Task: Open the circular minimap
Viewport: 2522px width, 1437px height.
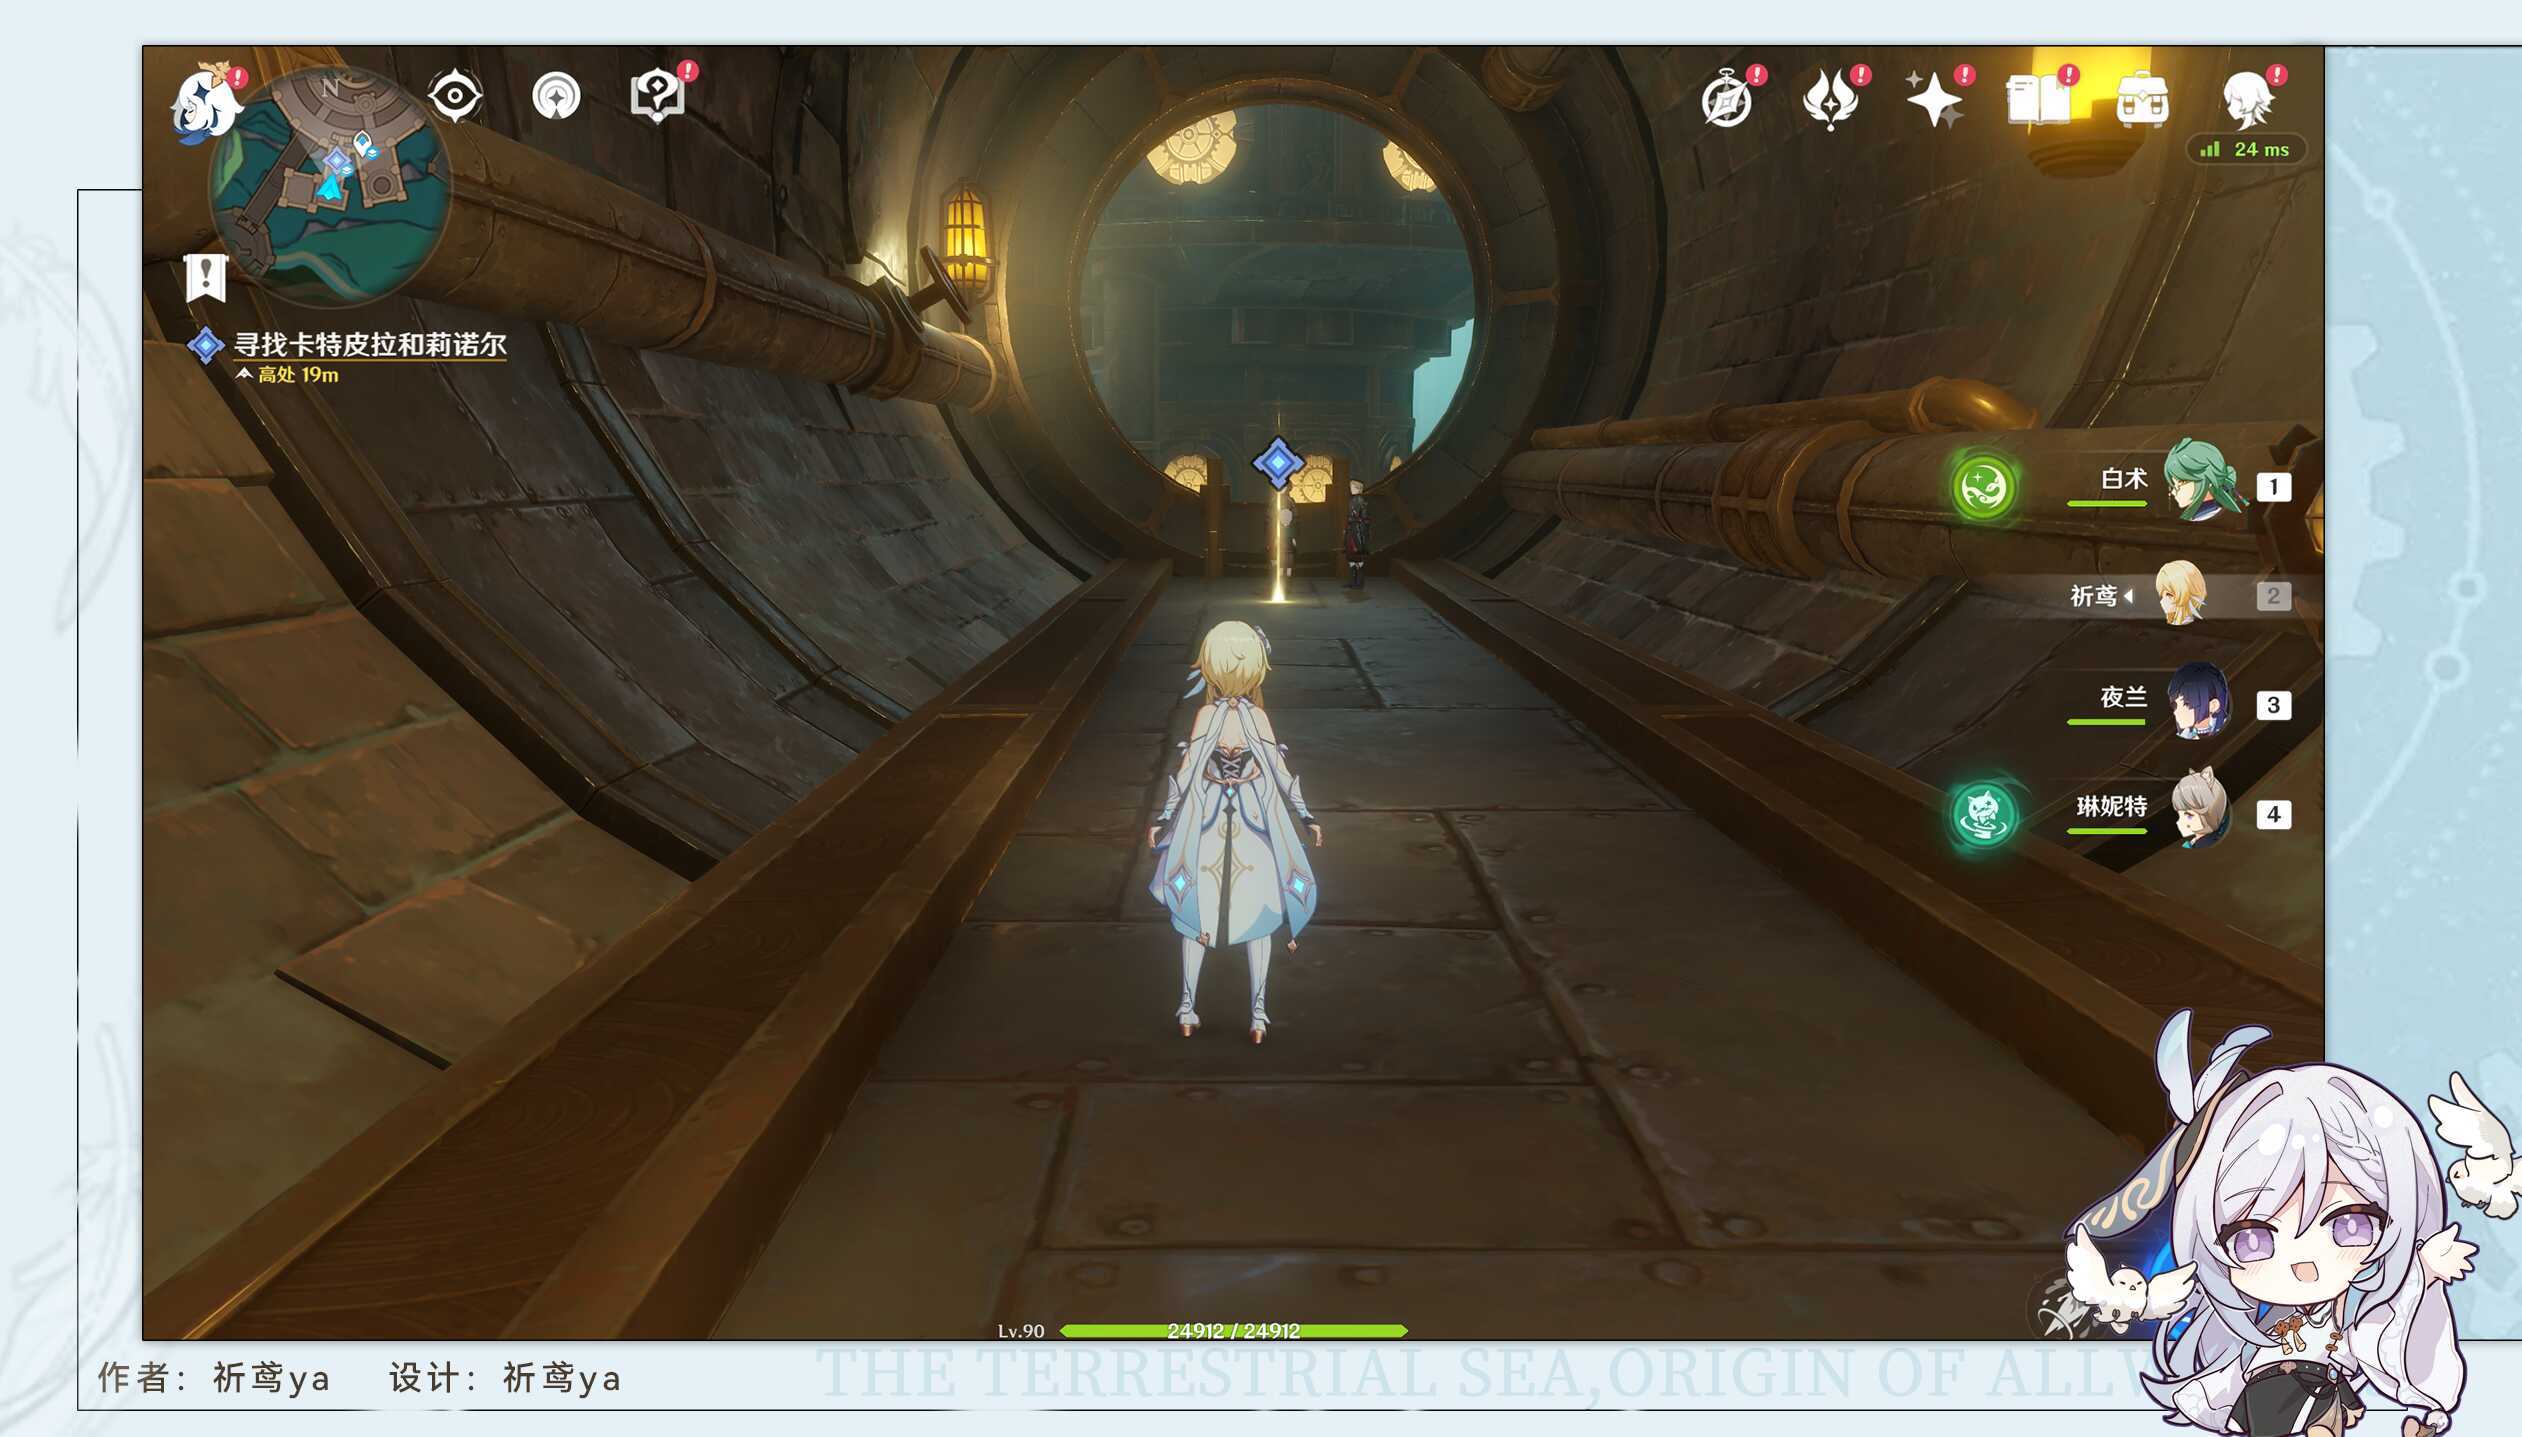Action: [330, 186]
